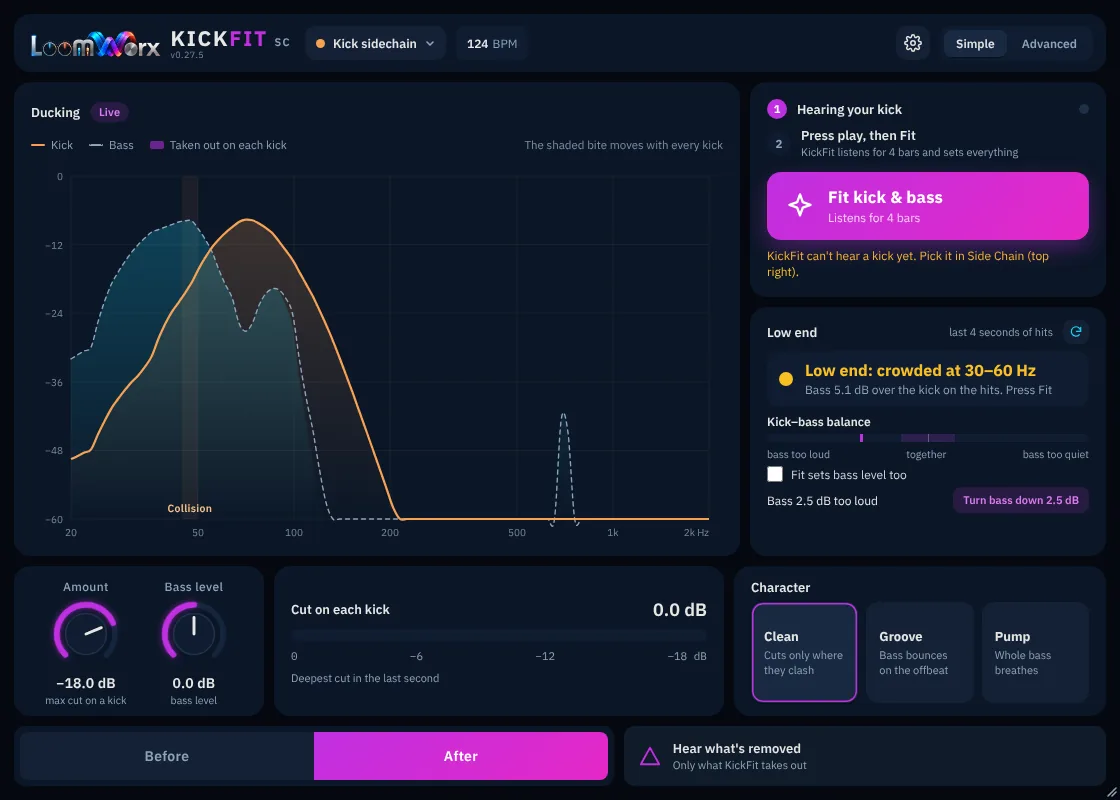Click the 0.0 dB bass level value

(194, 683)
